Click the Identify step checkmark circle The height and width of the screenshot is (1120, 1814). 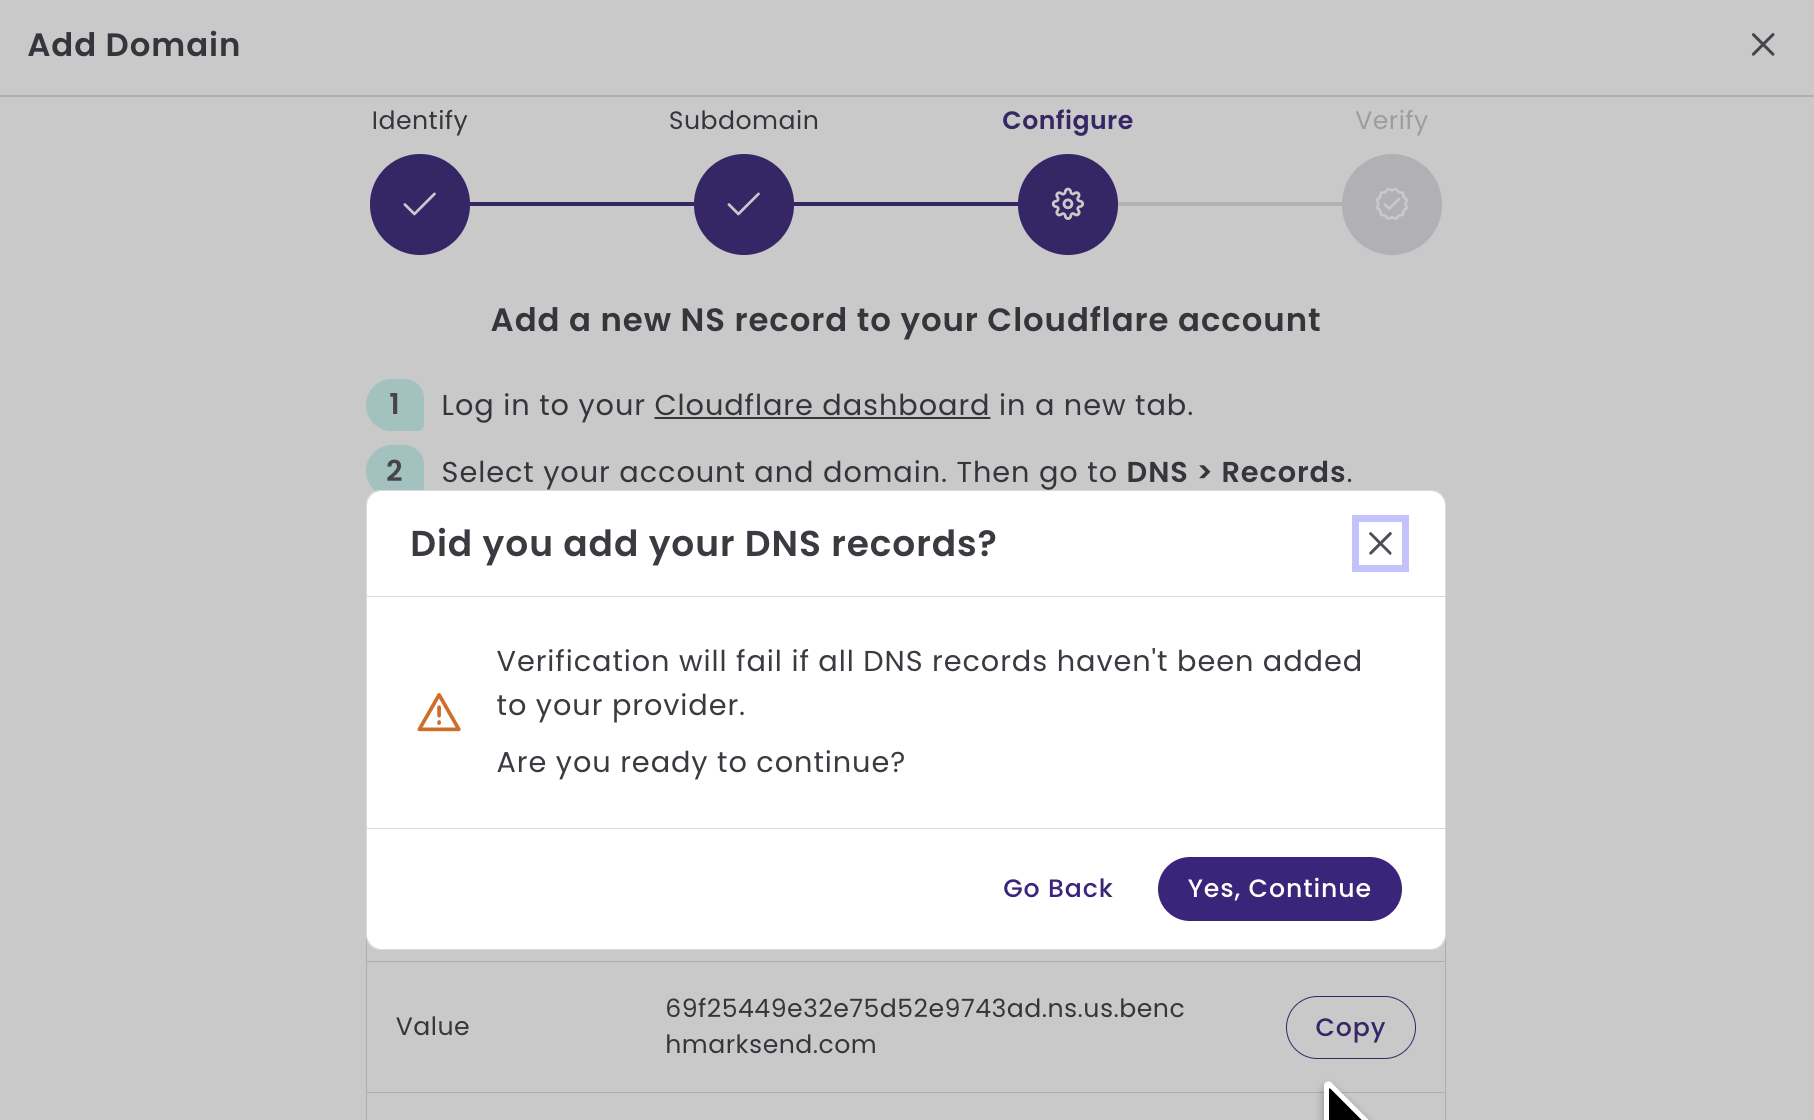click(420, 204)
